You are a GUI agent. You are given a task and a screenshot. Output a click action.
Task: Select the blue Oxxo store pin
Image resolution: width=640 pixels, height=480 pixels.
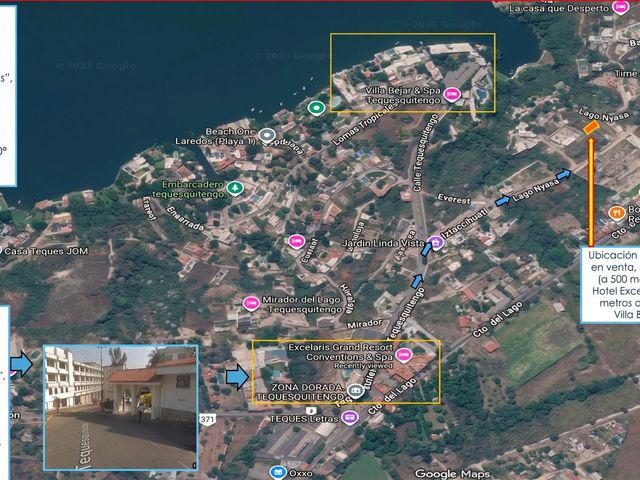click(278, 473)
